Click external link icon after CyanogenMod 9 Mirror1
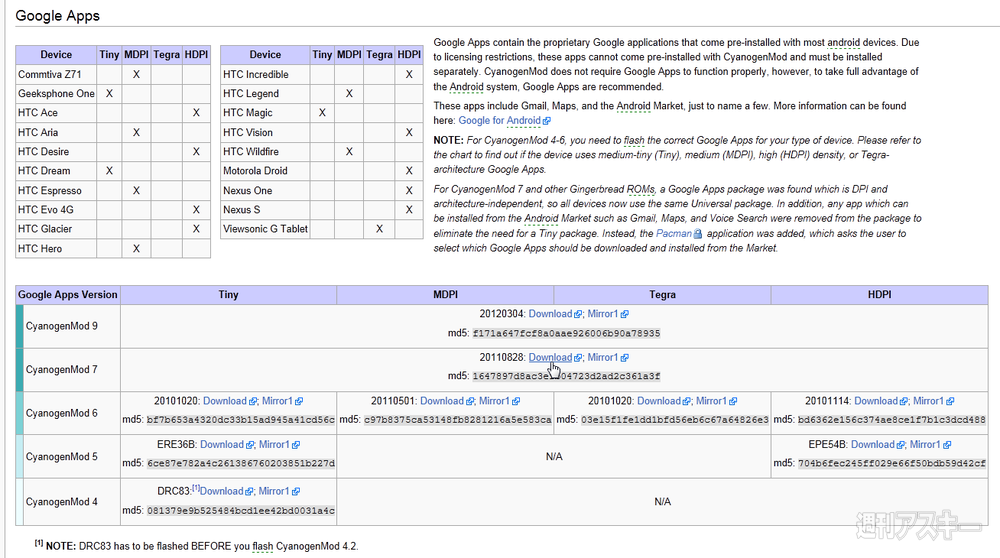1000x558 pixels. [624, 314]
